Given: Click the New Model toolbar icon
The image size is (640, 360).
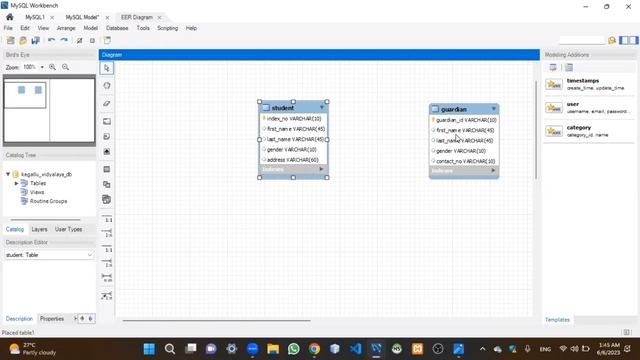Looking at the screenshot, I should [x=11, y=40].
